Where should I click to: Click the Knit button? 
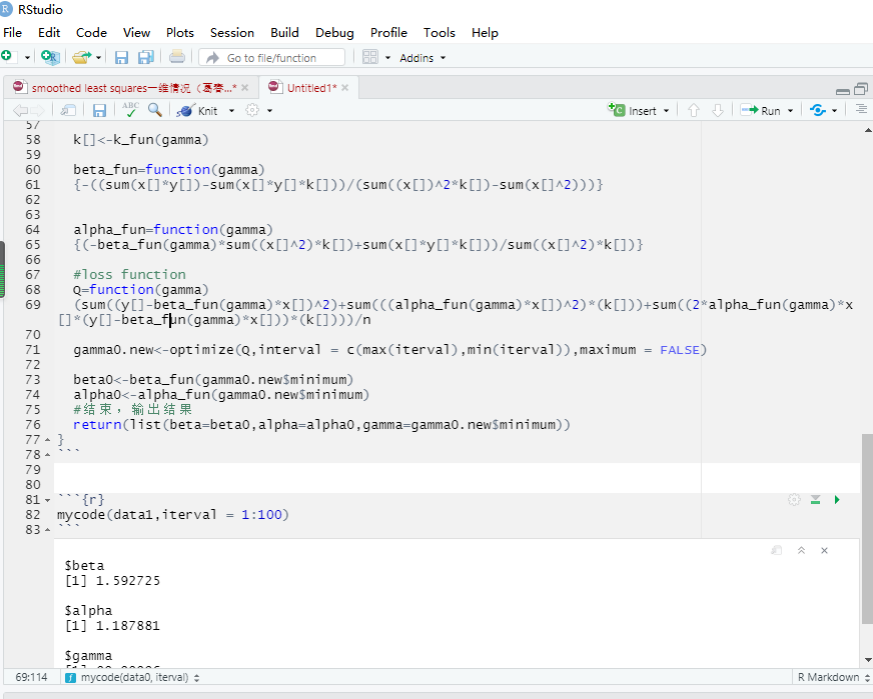[x=198, y=110]
